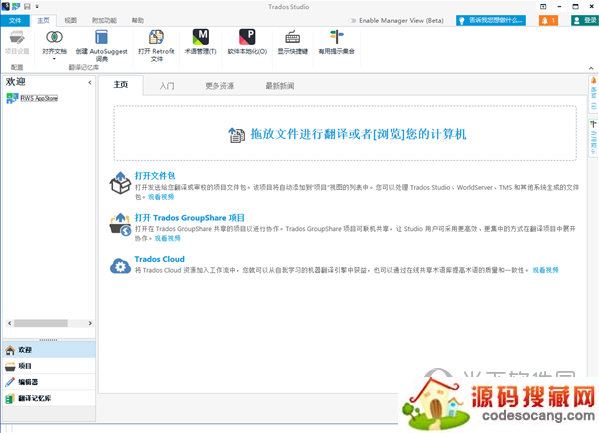Open the 有用提示 side tab on right edge
Image resolution: width=599 pixels, height=433 pixels.
(x=593, y=138)
